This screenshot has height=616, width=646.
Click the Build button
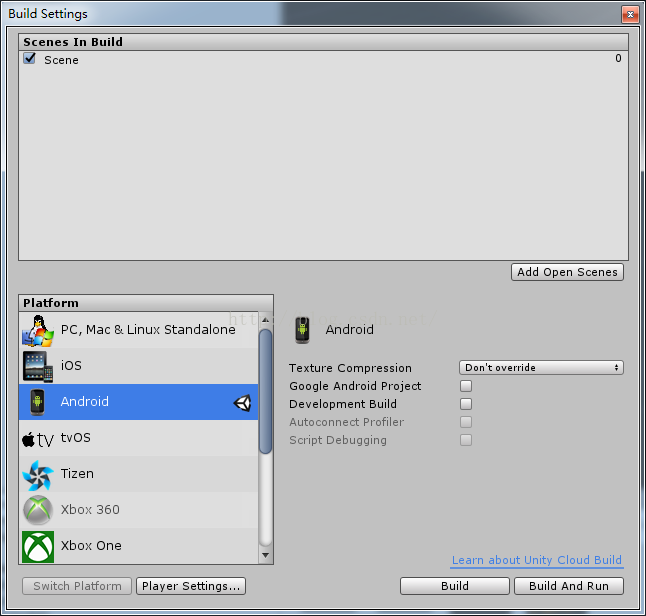[x=455, y=586]
